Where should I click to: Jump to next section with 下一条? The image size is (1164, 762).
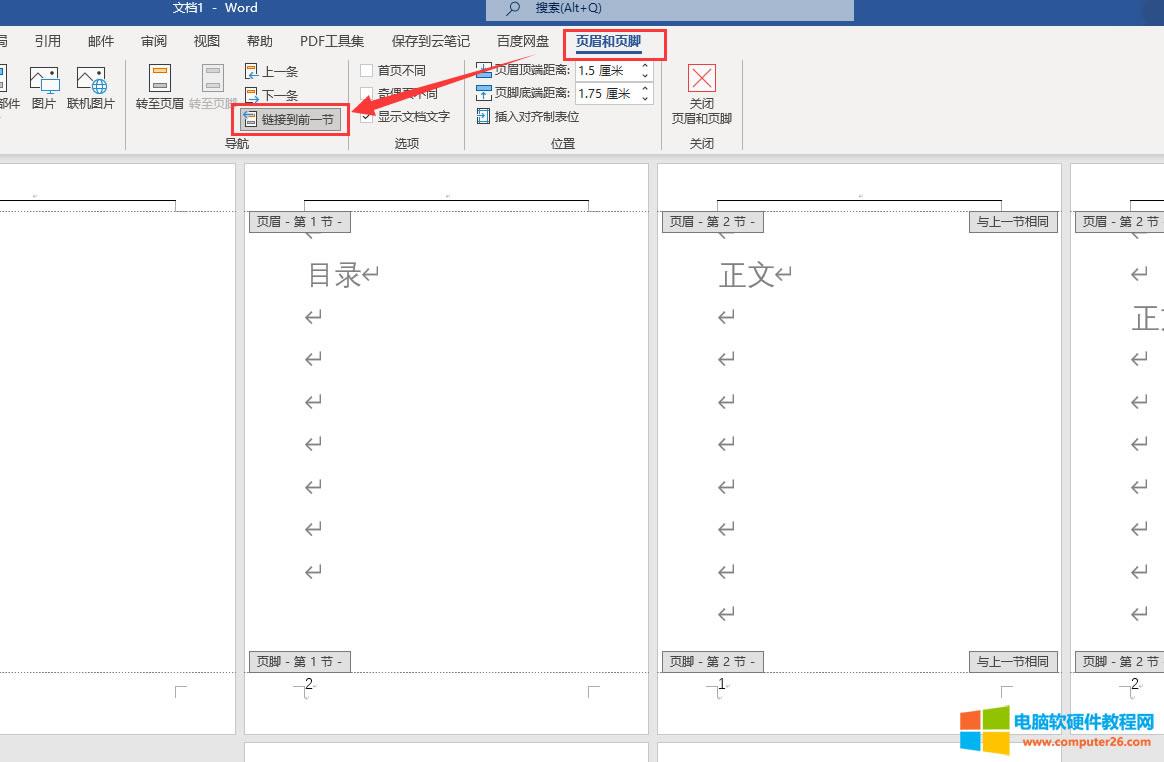272,95
